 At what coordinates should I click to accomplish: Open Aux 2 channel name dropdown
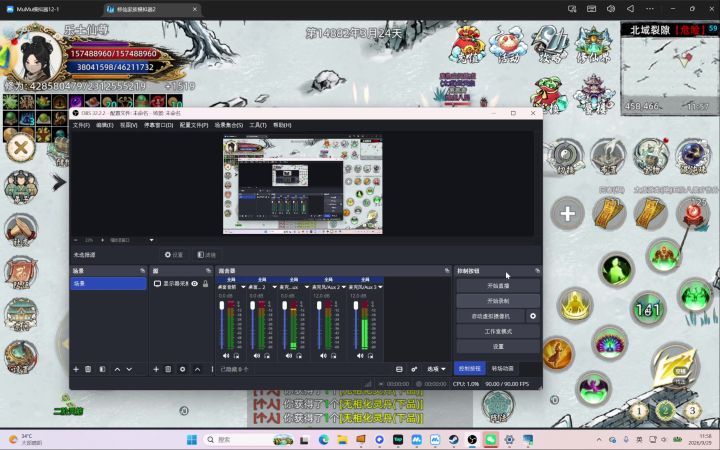point(343,287)
